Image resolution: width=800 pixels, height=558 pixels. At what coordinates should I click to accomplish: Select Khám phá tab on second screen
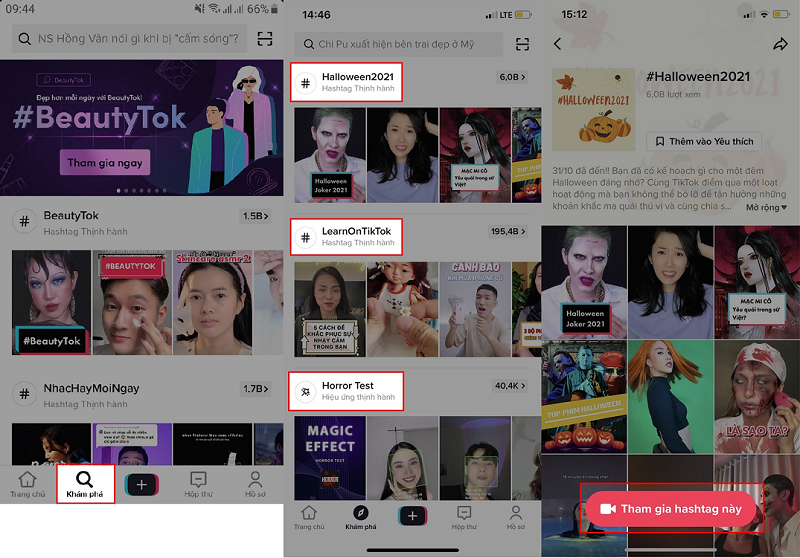(x=361, y=518)
